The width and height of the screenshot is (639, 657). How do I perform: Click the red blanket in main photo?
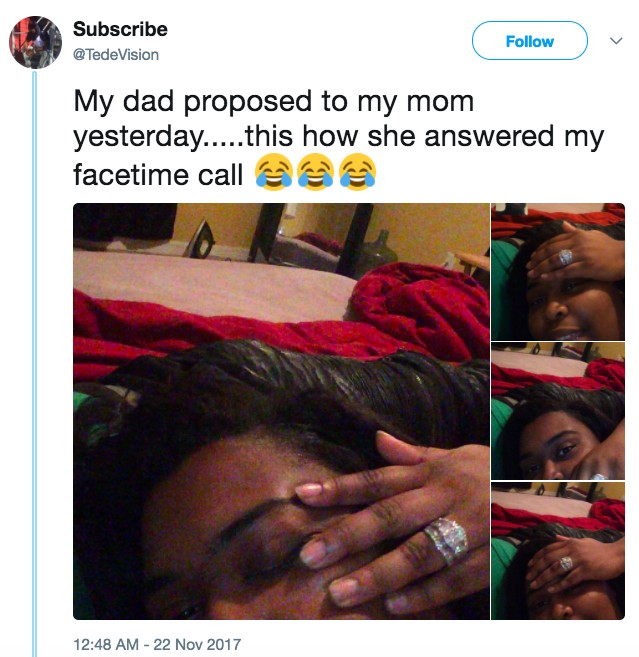coord(420,310)
